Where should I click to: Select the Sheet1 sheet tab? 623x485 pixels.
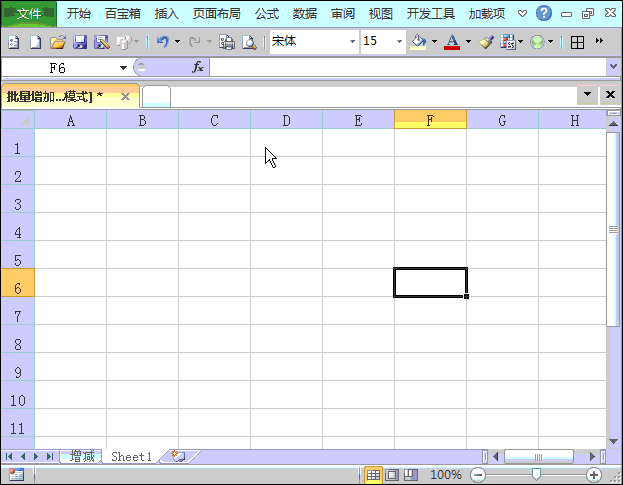tap(132, 456)
